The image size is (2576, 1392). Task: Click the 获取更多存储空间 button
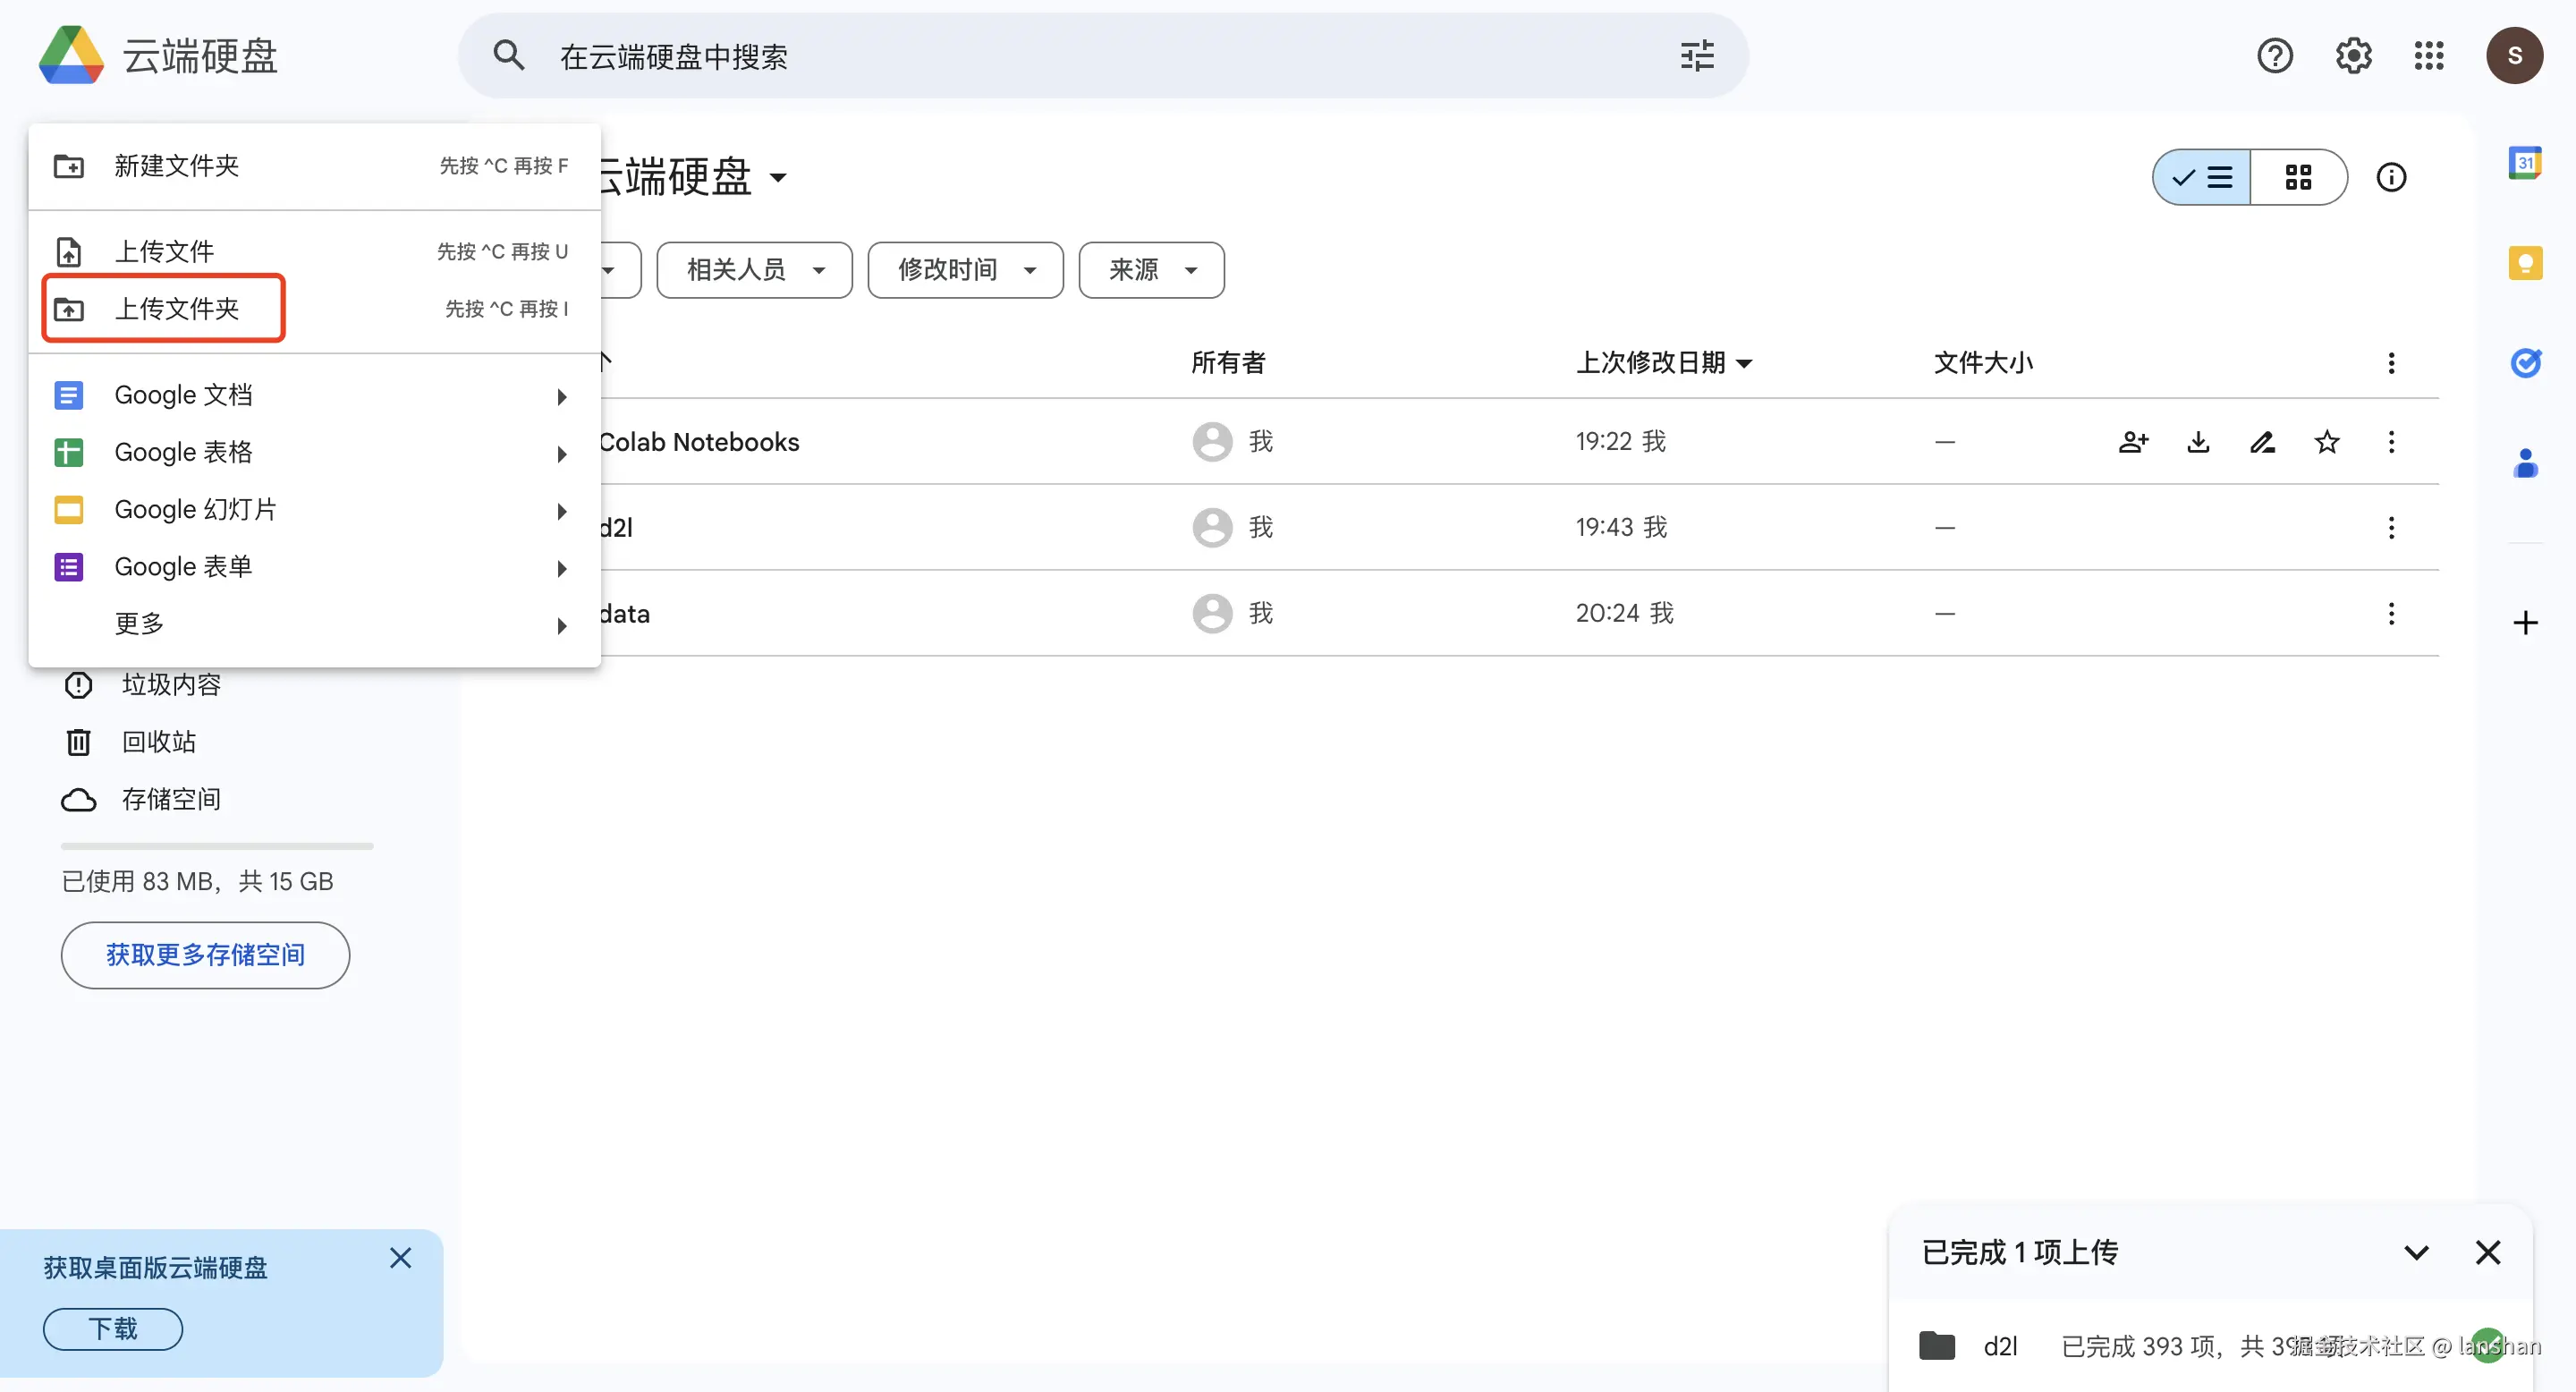(205, 955)
